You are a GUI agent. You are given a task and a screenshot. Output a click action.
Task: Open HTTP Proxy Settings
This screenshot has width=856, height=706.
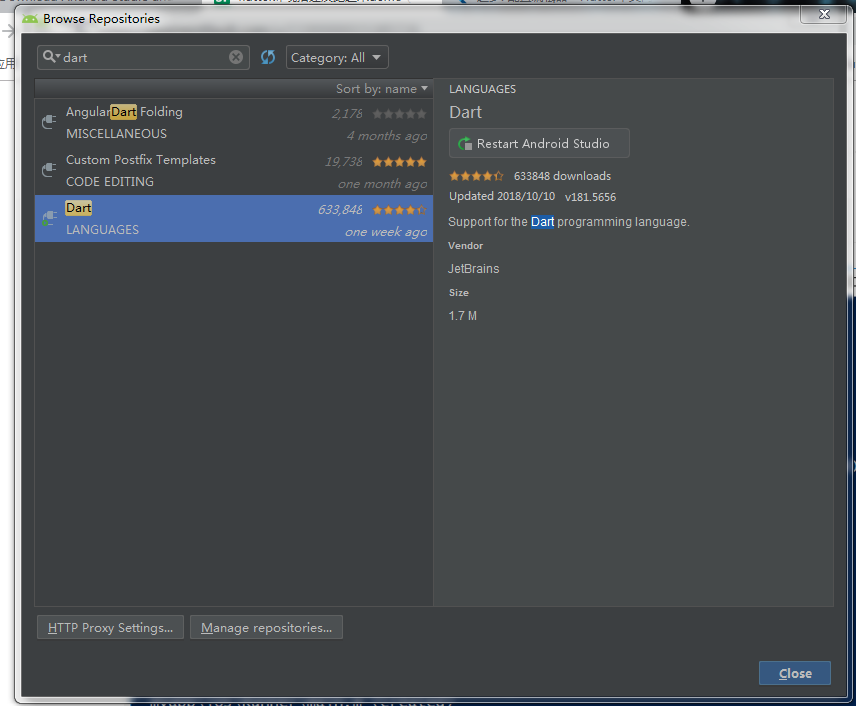click(x=110, y=627)
